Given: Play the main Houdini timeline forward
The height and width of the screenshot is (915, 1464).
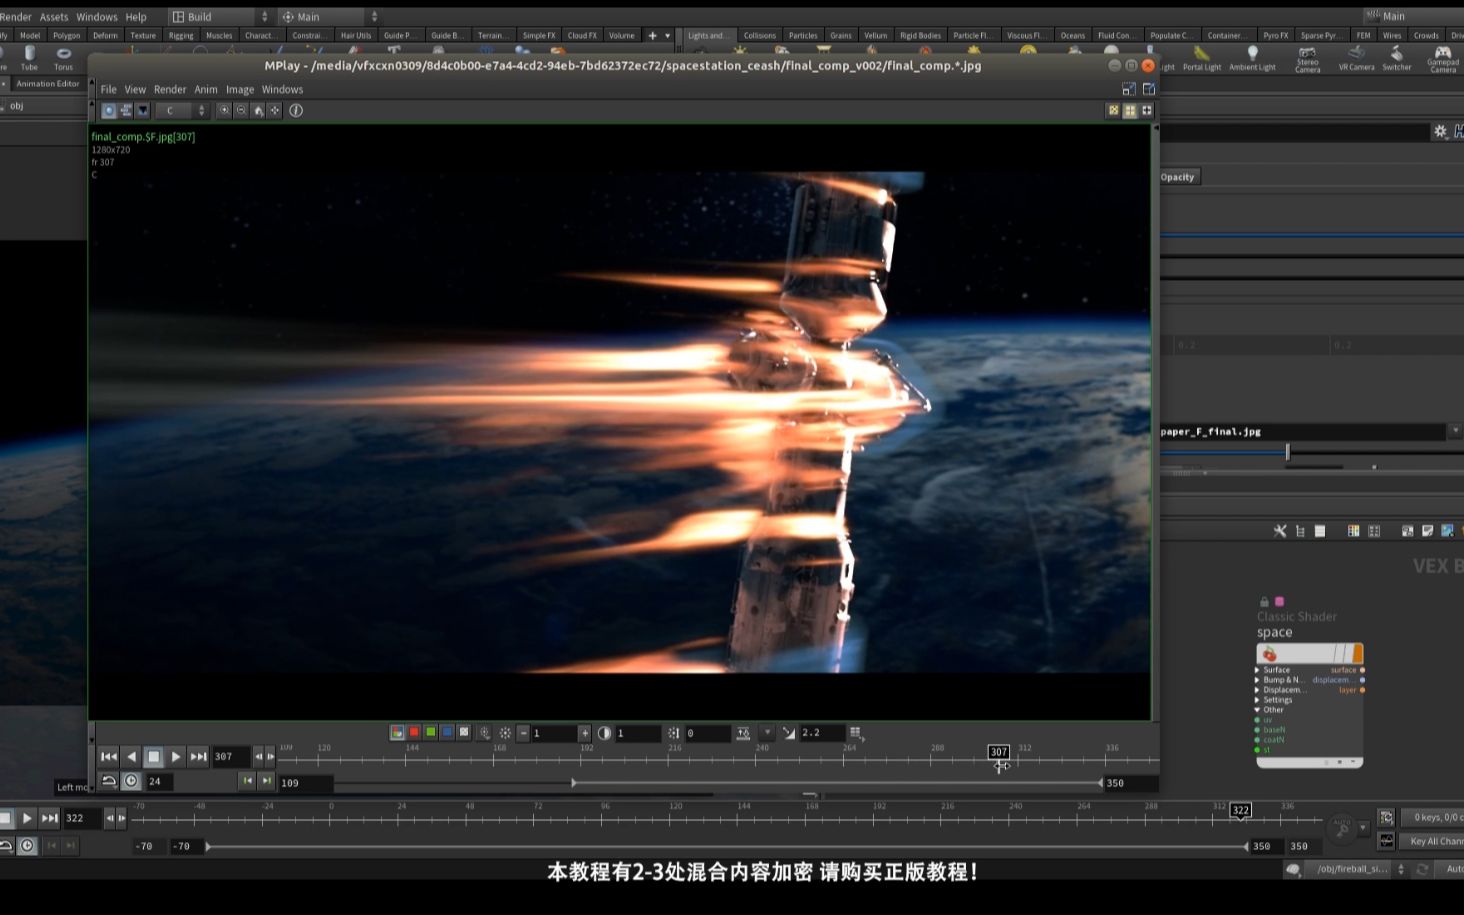Looking at the screenshot, I should tap(27, 818).
